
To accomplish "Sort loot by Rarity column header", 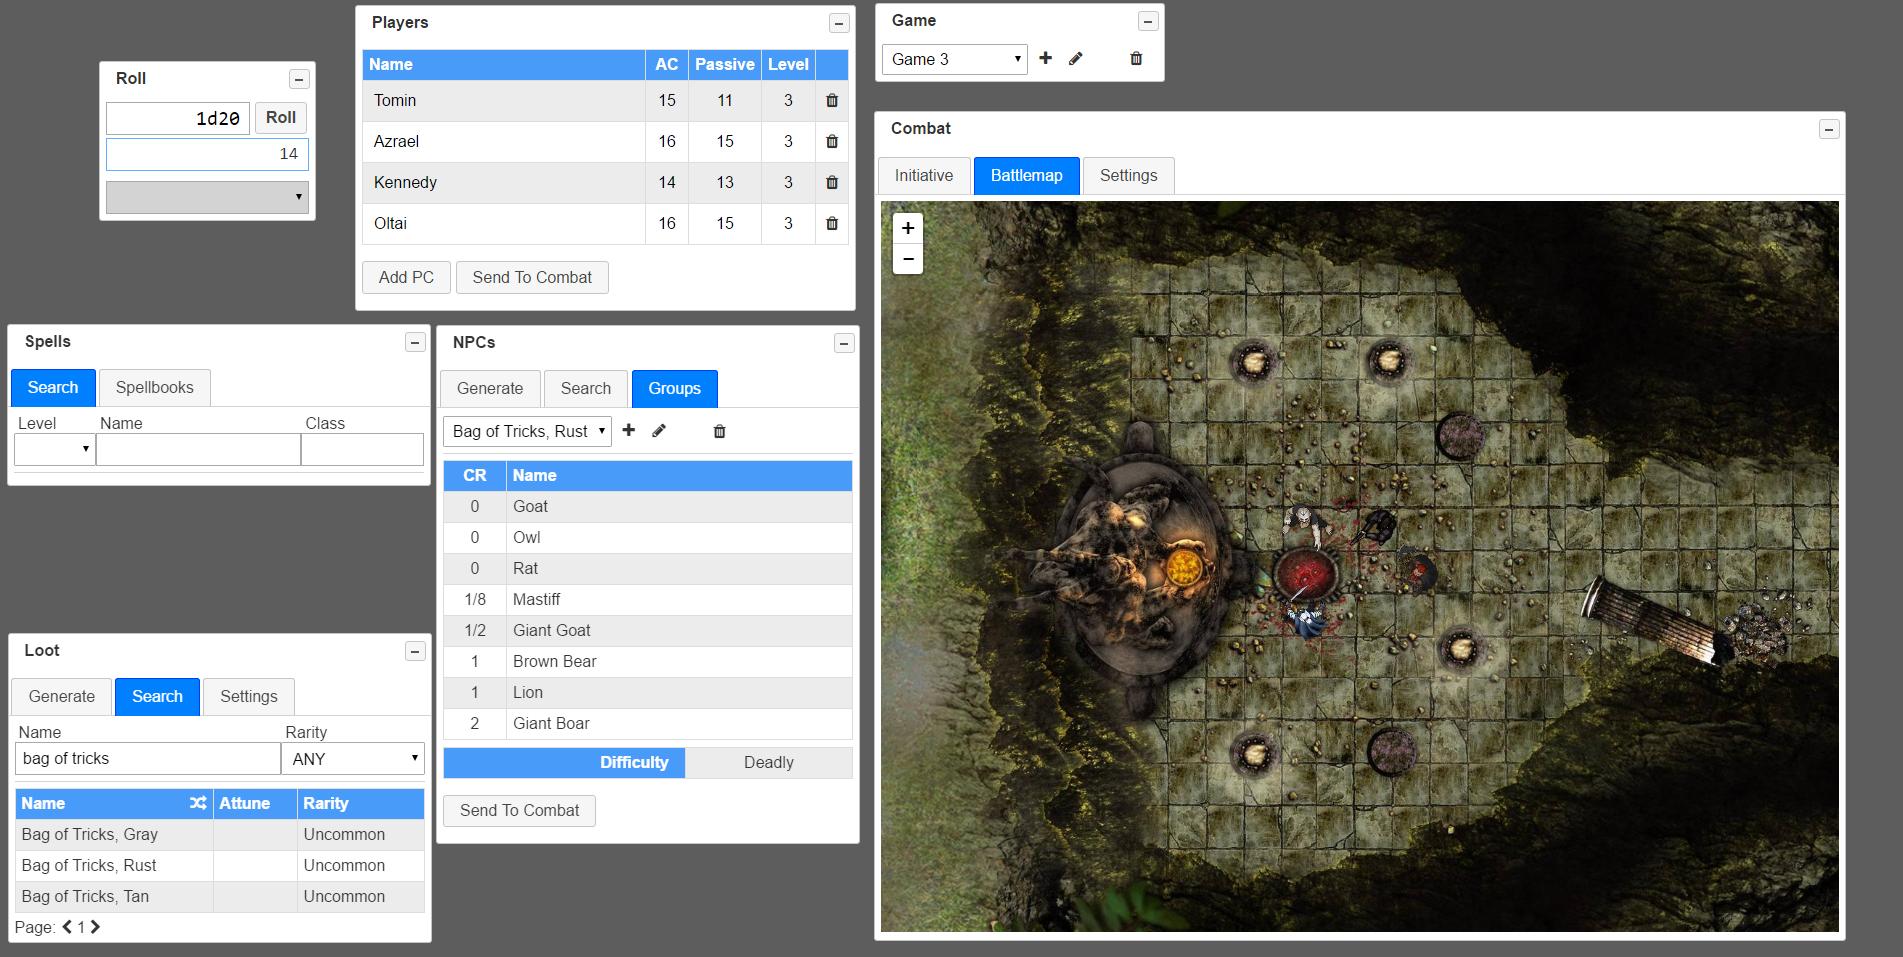I will (x=360, y=804).
